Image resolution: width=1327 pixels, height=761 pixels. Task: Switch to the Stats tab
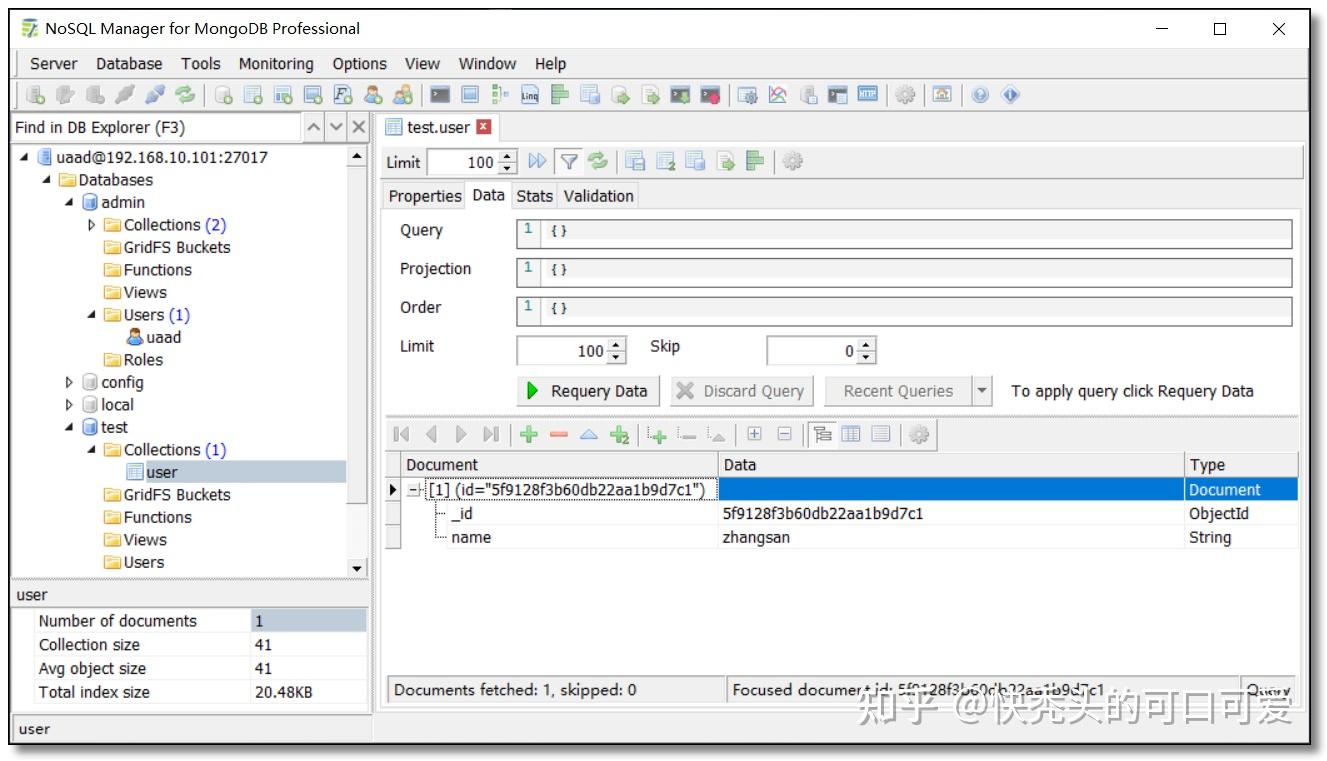point(533,195)
